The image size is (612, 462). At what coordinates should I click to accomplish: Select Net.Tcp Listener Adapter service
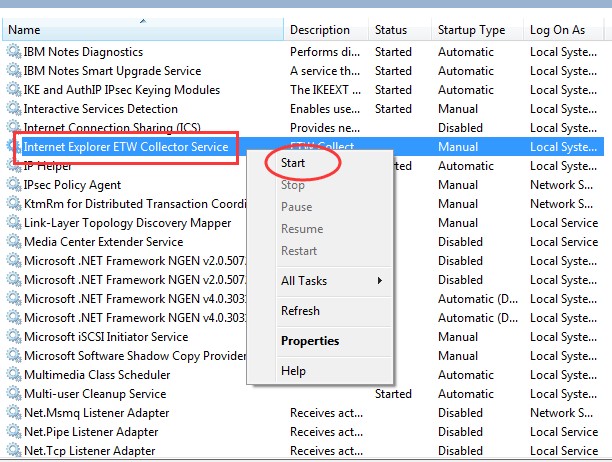tap(89, 451)
